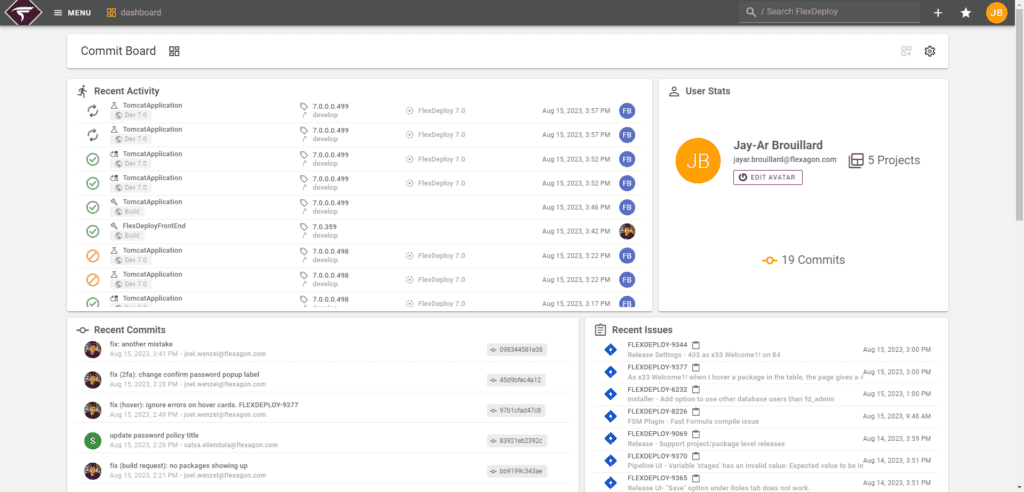This screenshot has width=1024, height=492.
Task: Click commit hash 45d9bfec4a12
Action: 517,380
